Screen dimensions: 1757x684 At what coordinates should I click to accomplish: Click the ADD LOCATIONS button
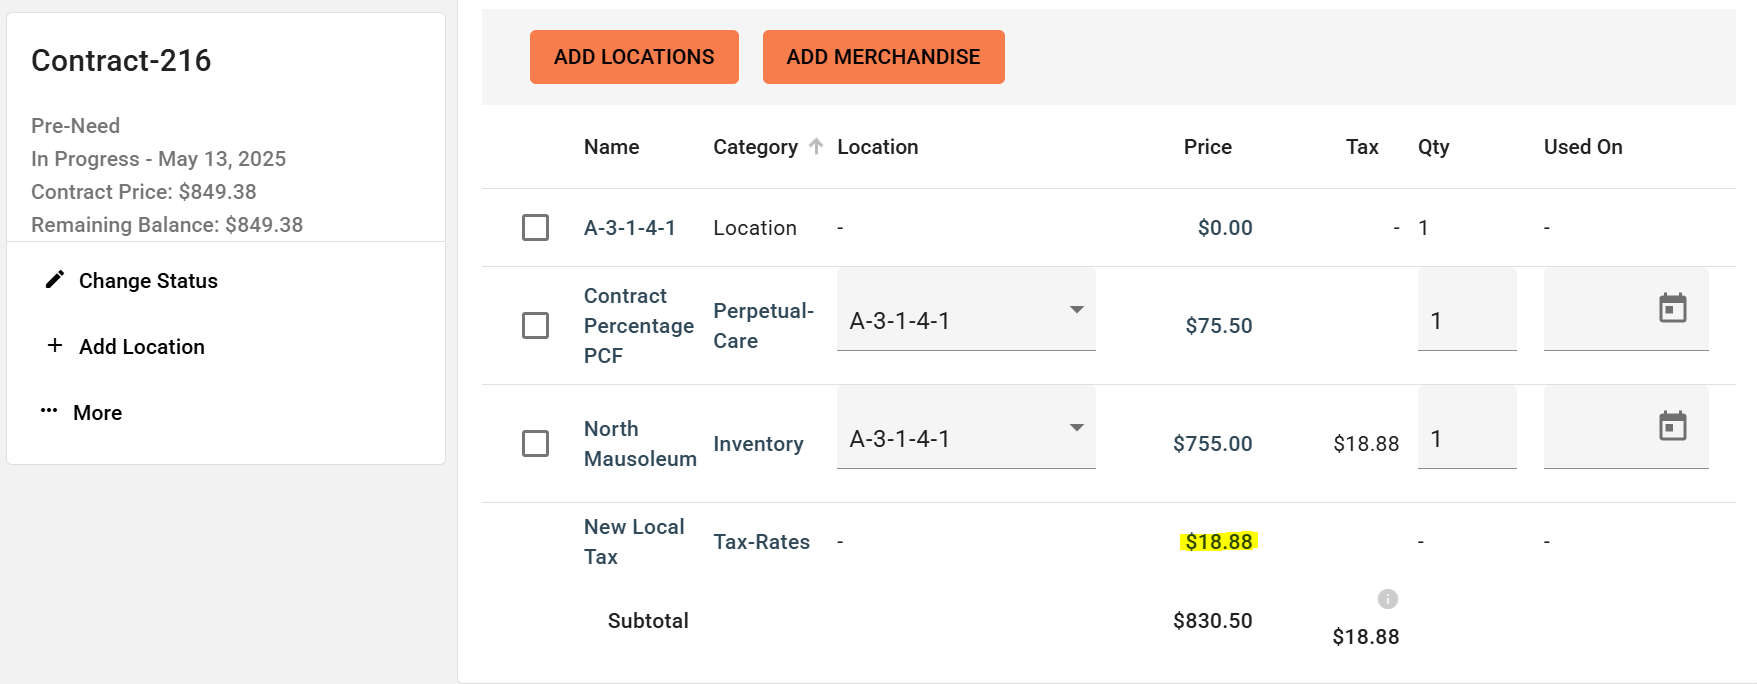[634, 57]
